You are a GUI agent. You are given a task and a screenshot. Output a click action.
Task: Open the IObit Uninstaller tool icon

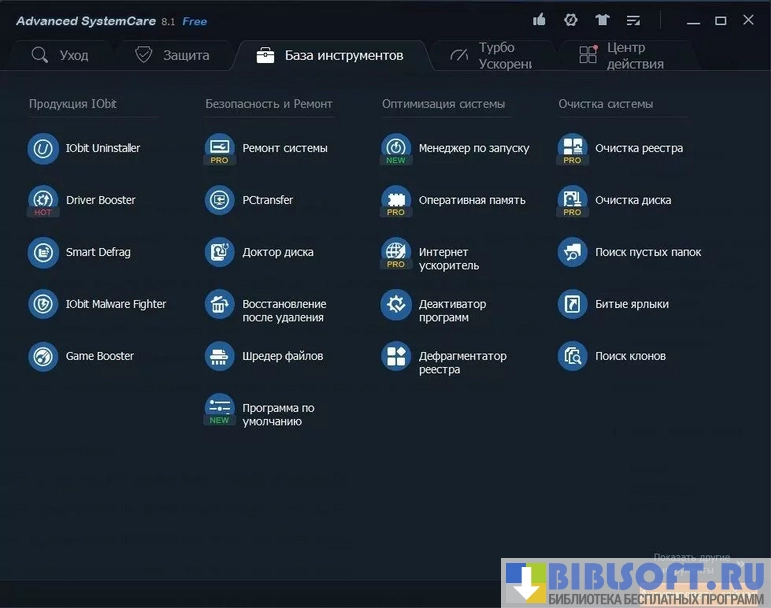(43, 149)
